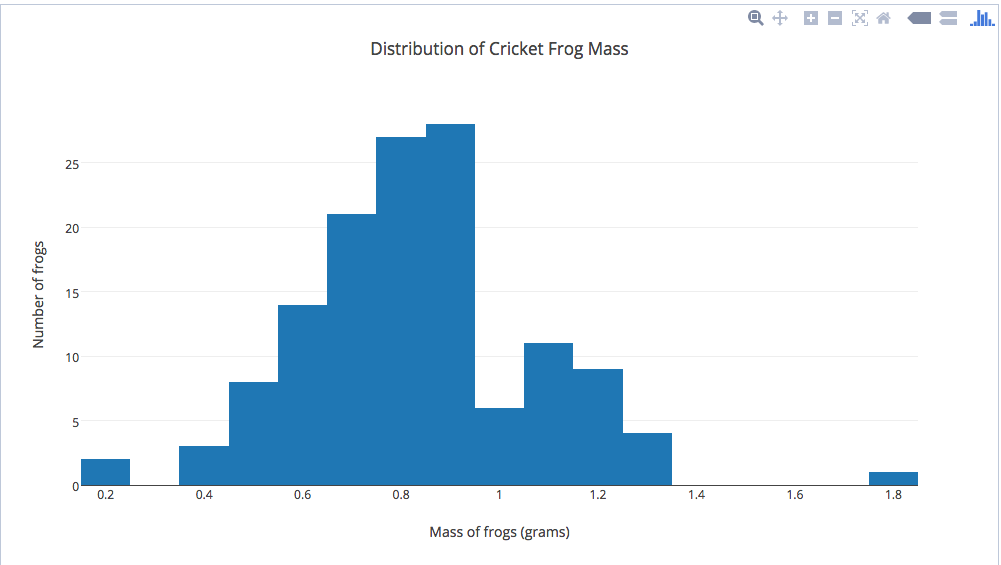Click the y-axis tick label 25
1001x565 pixels.
tap(72, 164)
